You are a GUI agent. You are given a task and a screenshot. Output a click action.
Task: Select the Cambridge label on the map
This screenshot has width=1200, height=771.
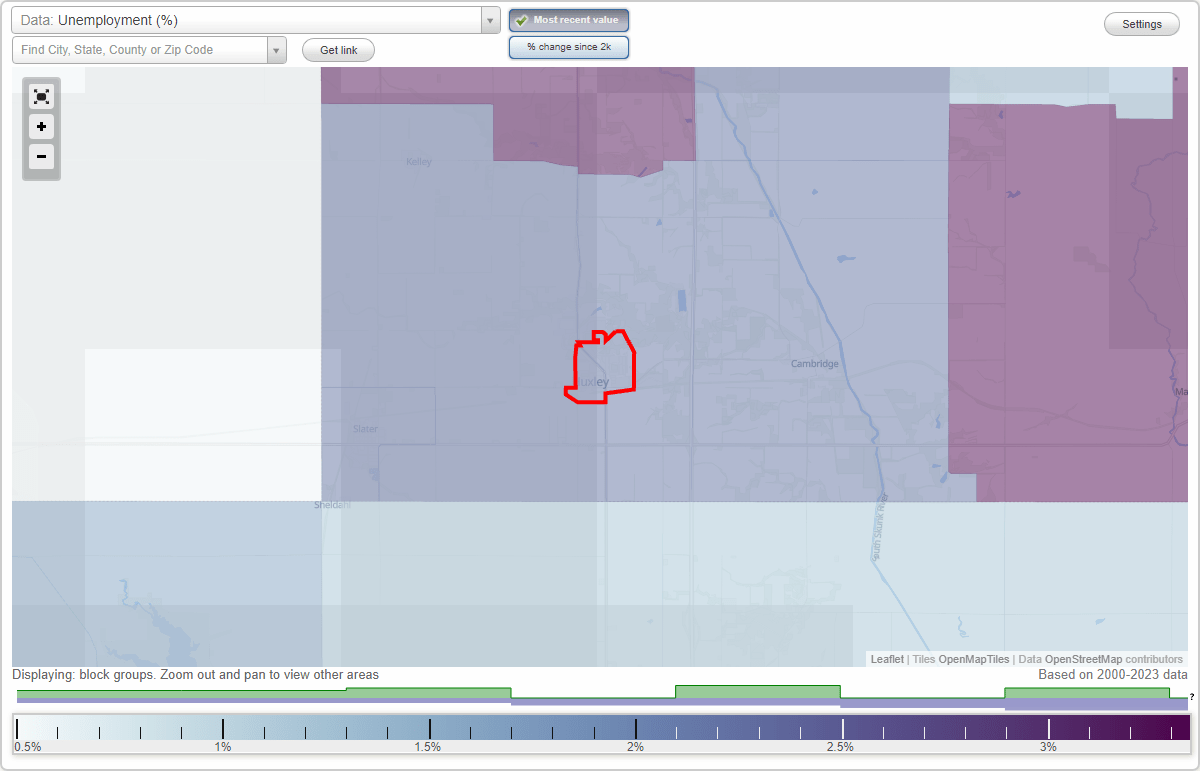click(814, 363)
